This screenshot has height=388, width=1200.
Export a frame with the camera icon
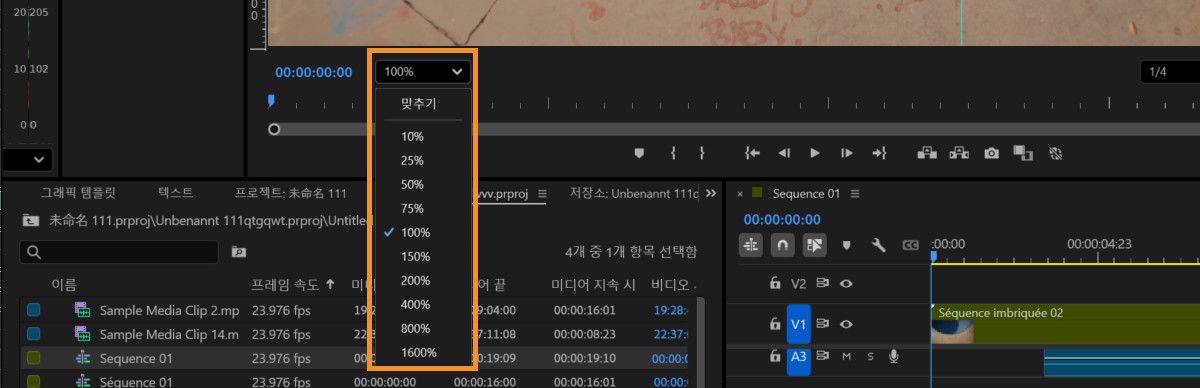991,153
